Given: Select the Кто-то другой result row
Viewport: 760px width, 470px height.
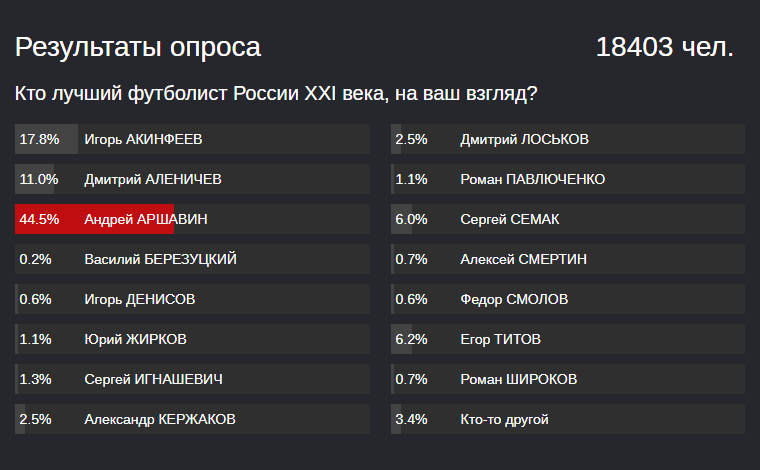Looking at the screenshot, I should (568, 419).
